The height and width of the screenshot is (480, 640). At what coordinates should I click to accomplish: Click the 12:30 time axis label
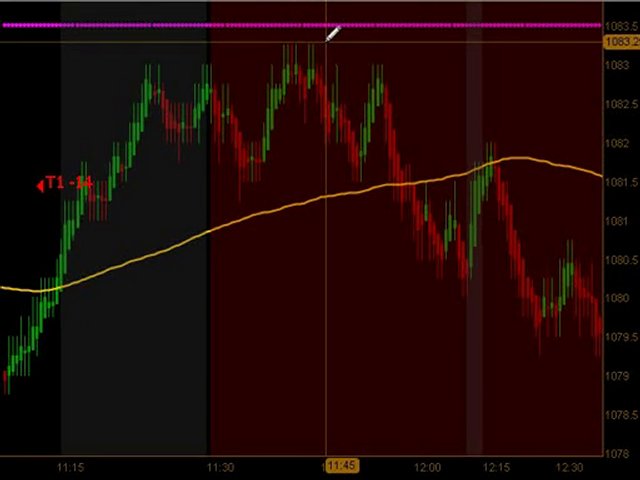tap(569, 467)
